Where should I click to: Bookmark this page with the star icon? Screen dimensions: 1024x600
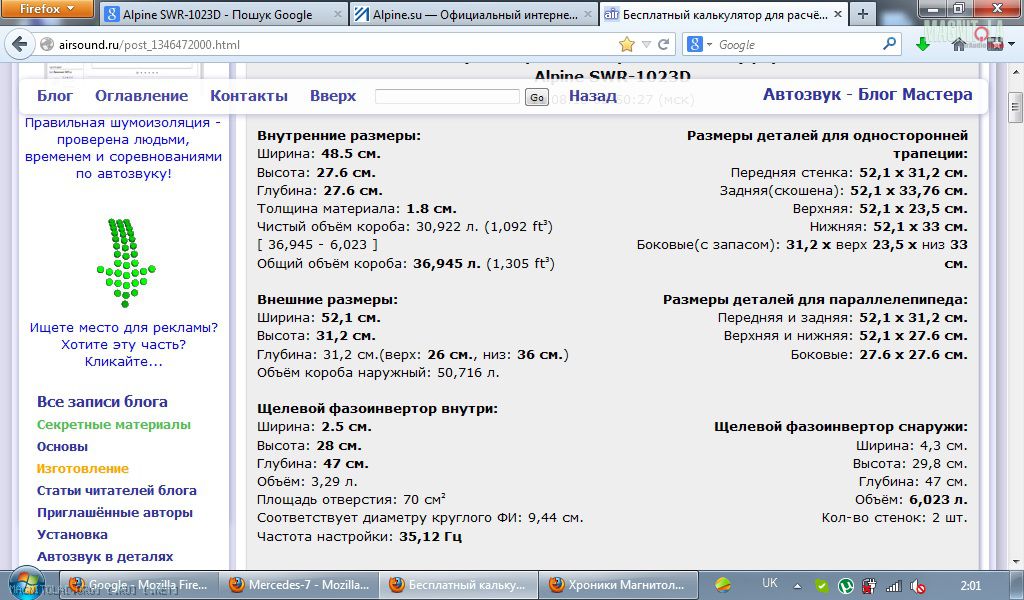tap(626, 44)
